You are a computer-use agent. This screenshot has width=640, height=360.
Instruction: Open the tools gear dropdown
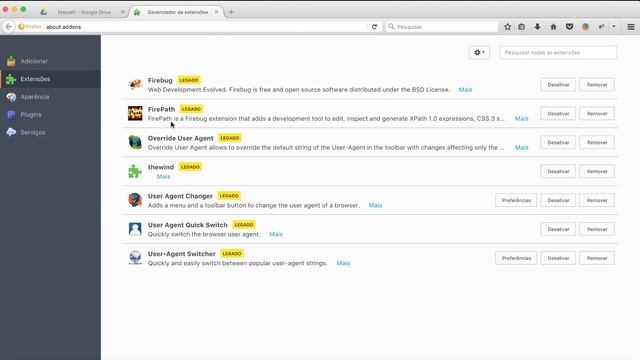click(x=479, y=52)
